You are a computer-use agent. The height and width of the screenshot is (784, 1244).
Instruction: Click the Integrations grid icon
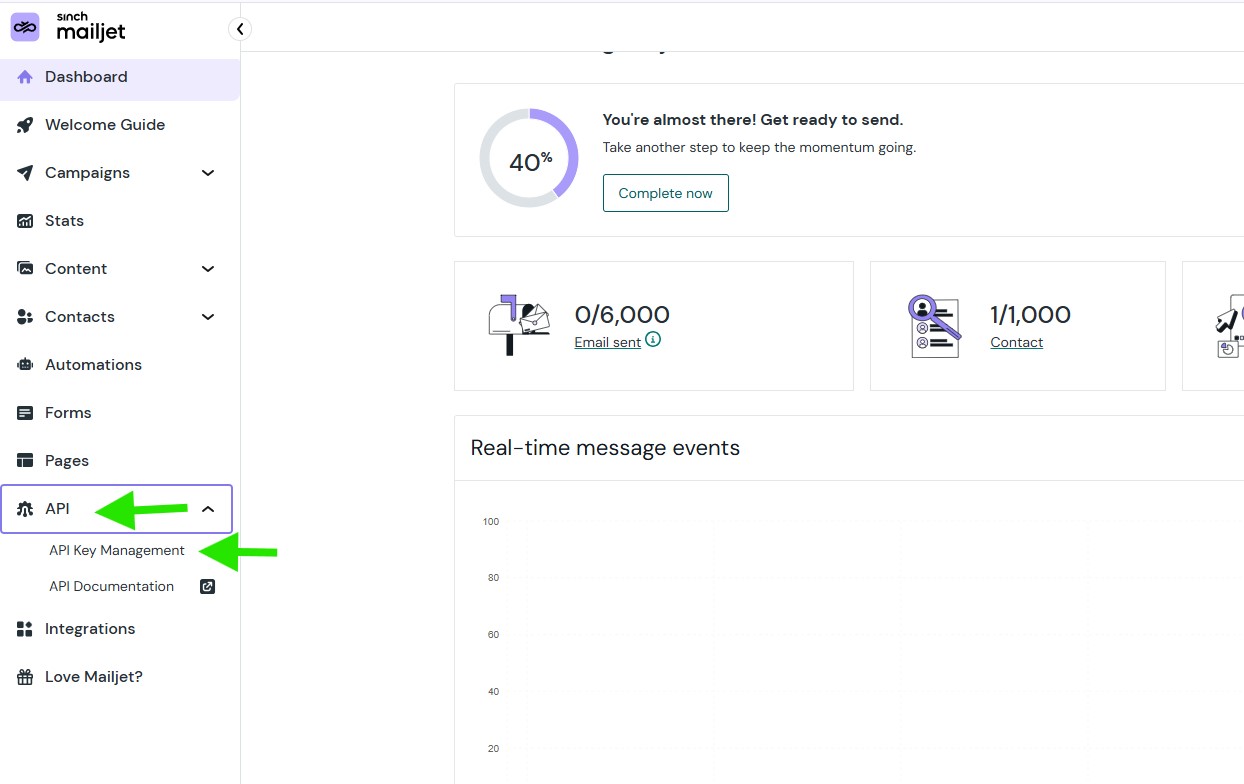click(x=25, y=629)
